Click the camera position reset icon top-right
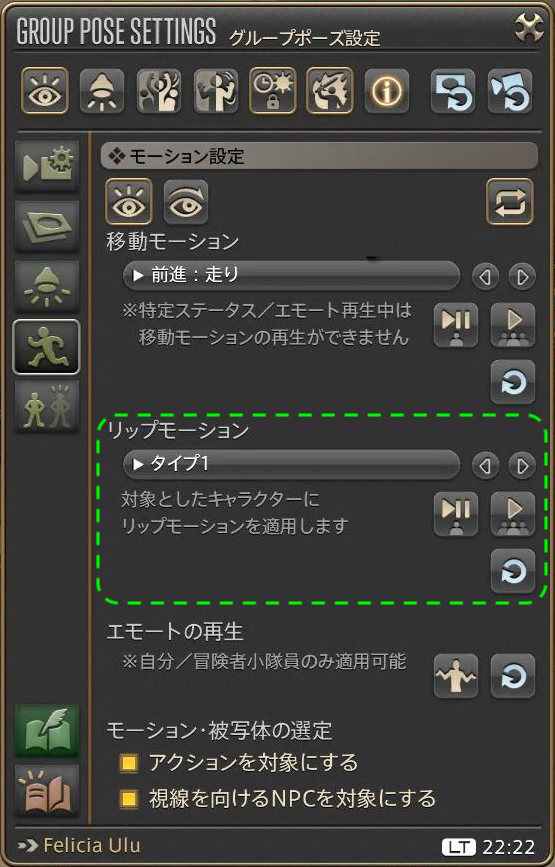The height and width of the screenshot is (867, 555). click(x=510, y=91)
